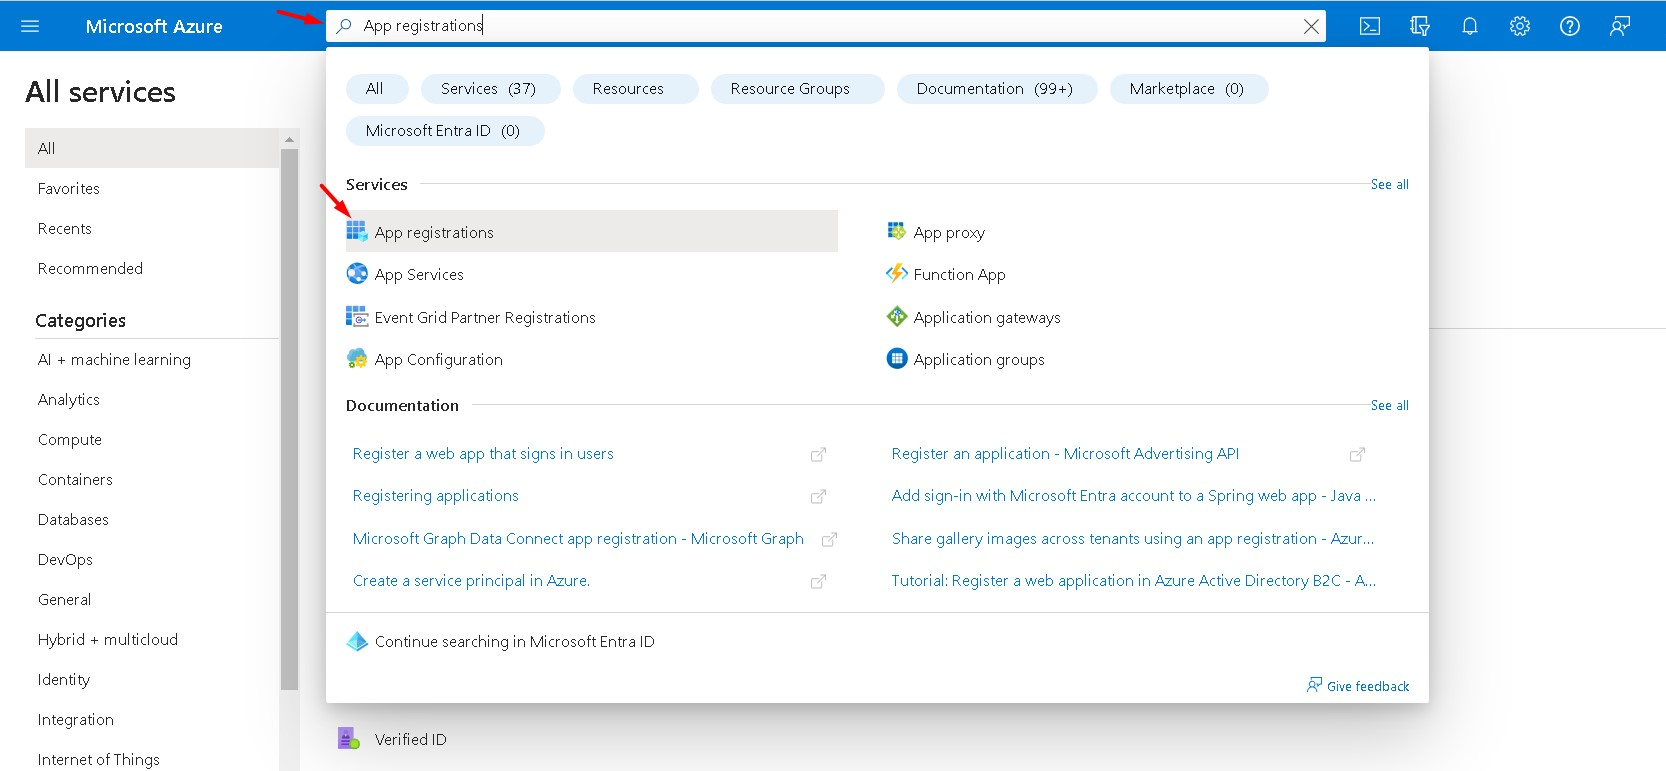The width and height of the screenshot is (1666, 771).
Task: Continue searching in Microsoft Entra ID
Action: [514, 642]
